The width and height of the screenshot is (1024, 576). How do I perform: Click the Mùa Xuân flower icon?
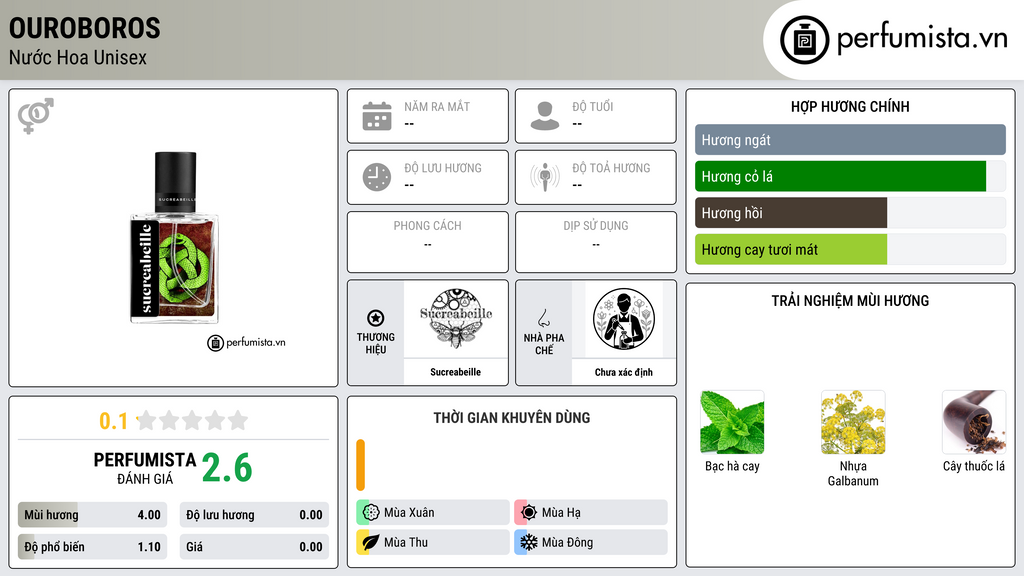click(x=371, y=513)
